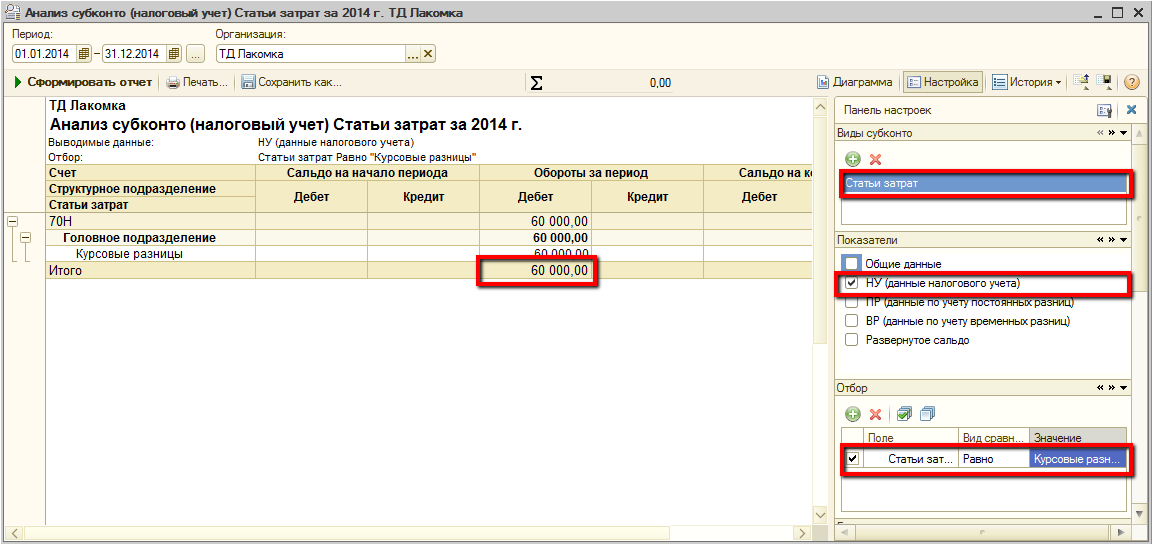Click Сформировать отчет button
Image resolution: width=1152 pixels, height=544 pixels.
tap(83, 83)
